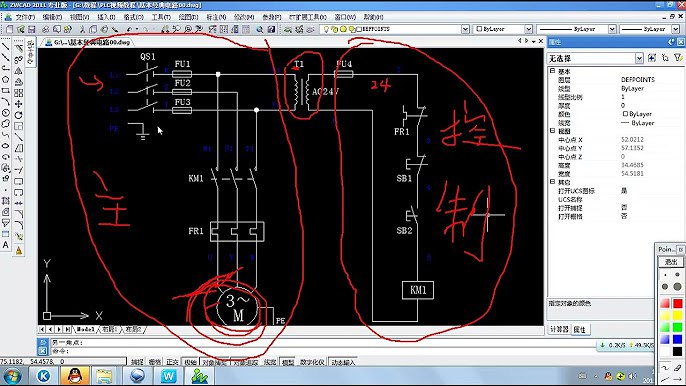This screenshot has height=386, width=686.
Task: Click the Cut scissors icon
Action: coord(82,29)
